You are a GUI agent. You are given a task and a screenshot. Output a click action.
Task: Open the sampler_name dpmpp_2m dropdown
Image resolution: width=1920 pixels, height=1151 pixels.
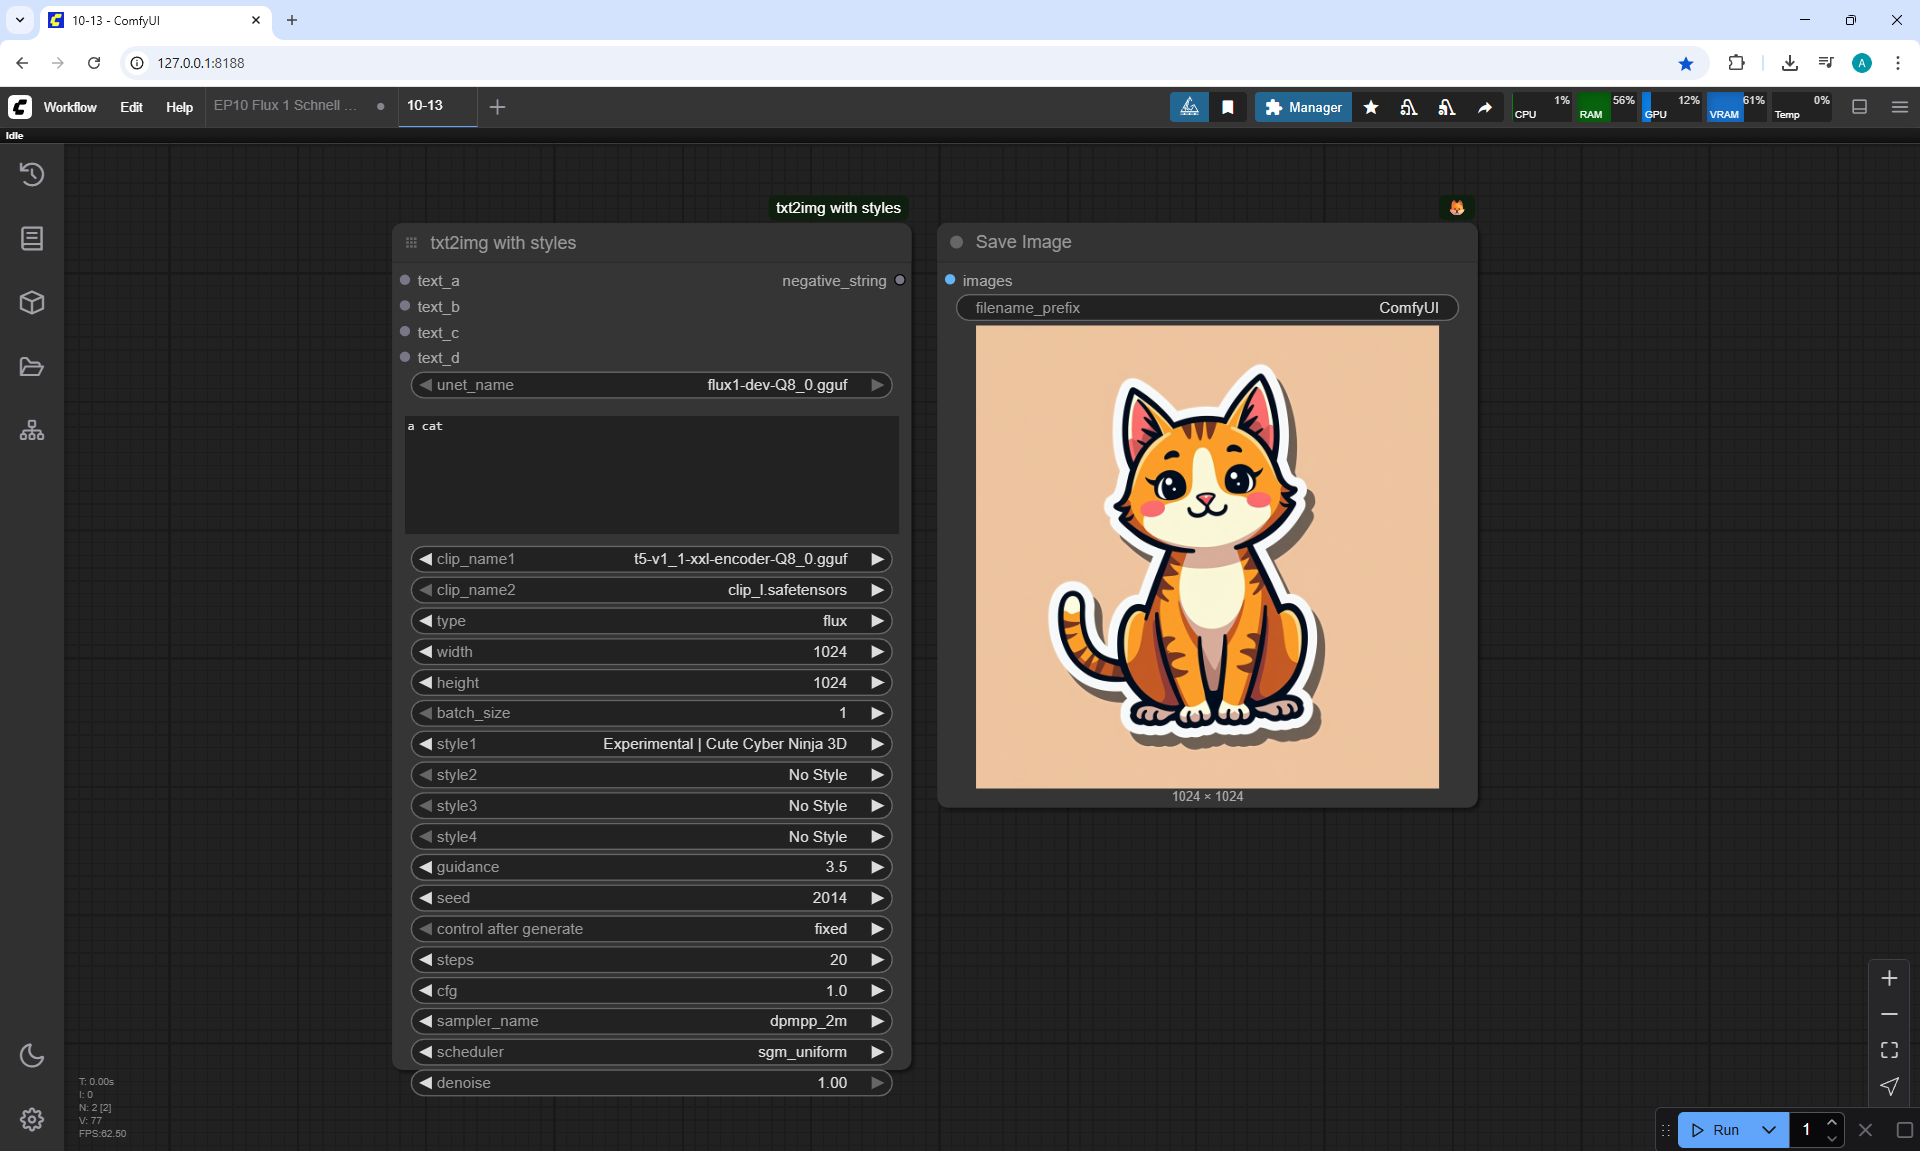click(651, 1021)
